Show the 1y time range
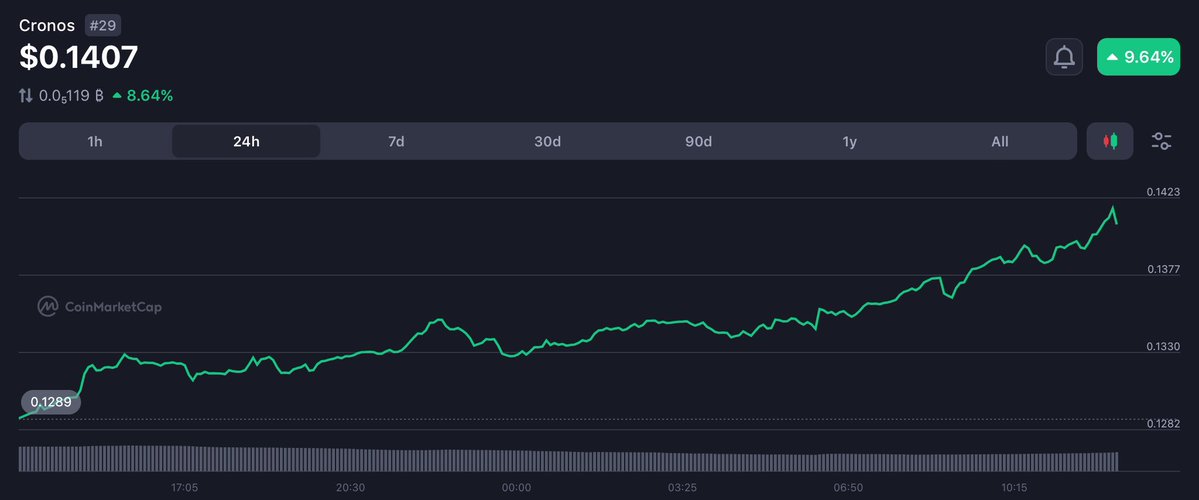Viewport: 1199px width, 500px height. [x=850, y=141]
